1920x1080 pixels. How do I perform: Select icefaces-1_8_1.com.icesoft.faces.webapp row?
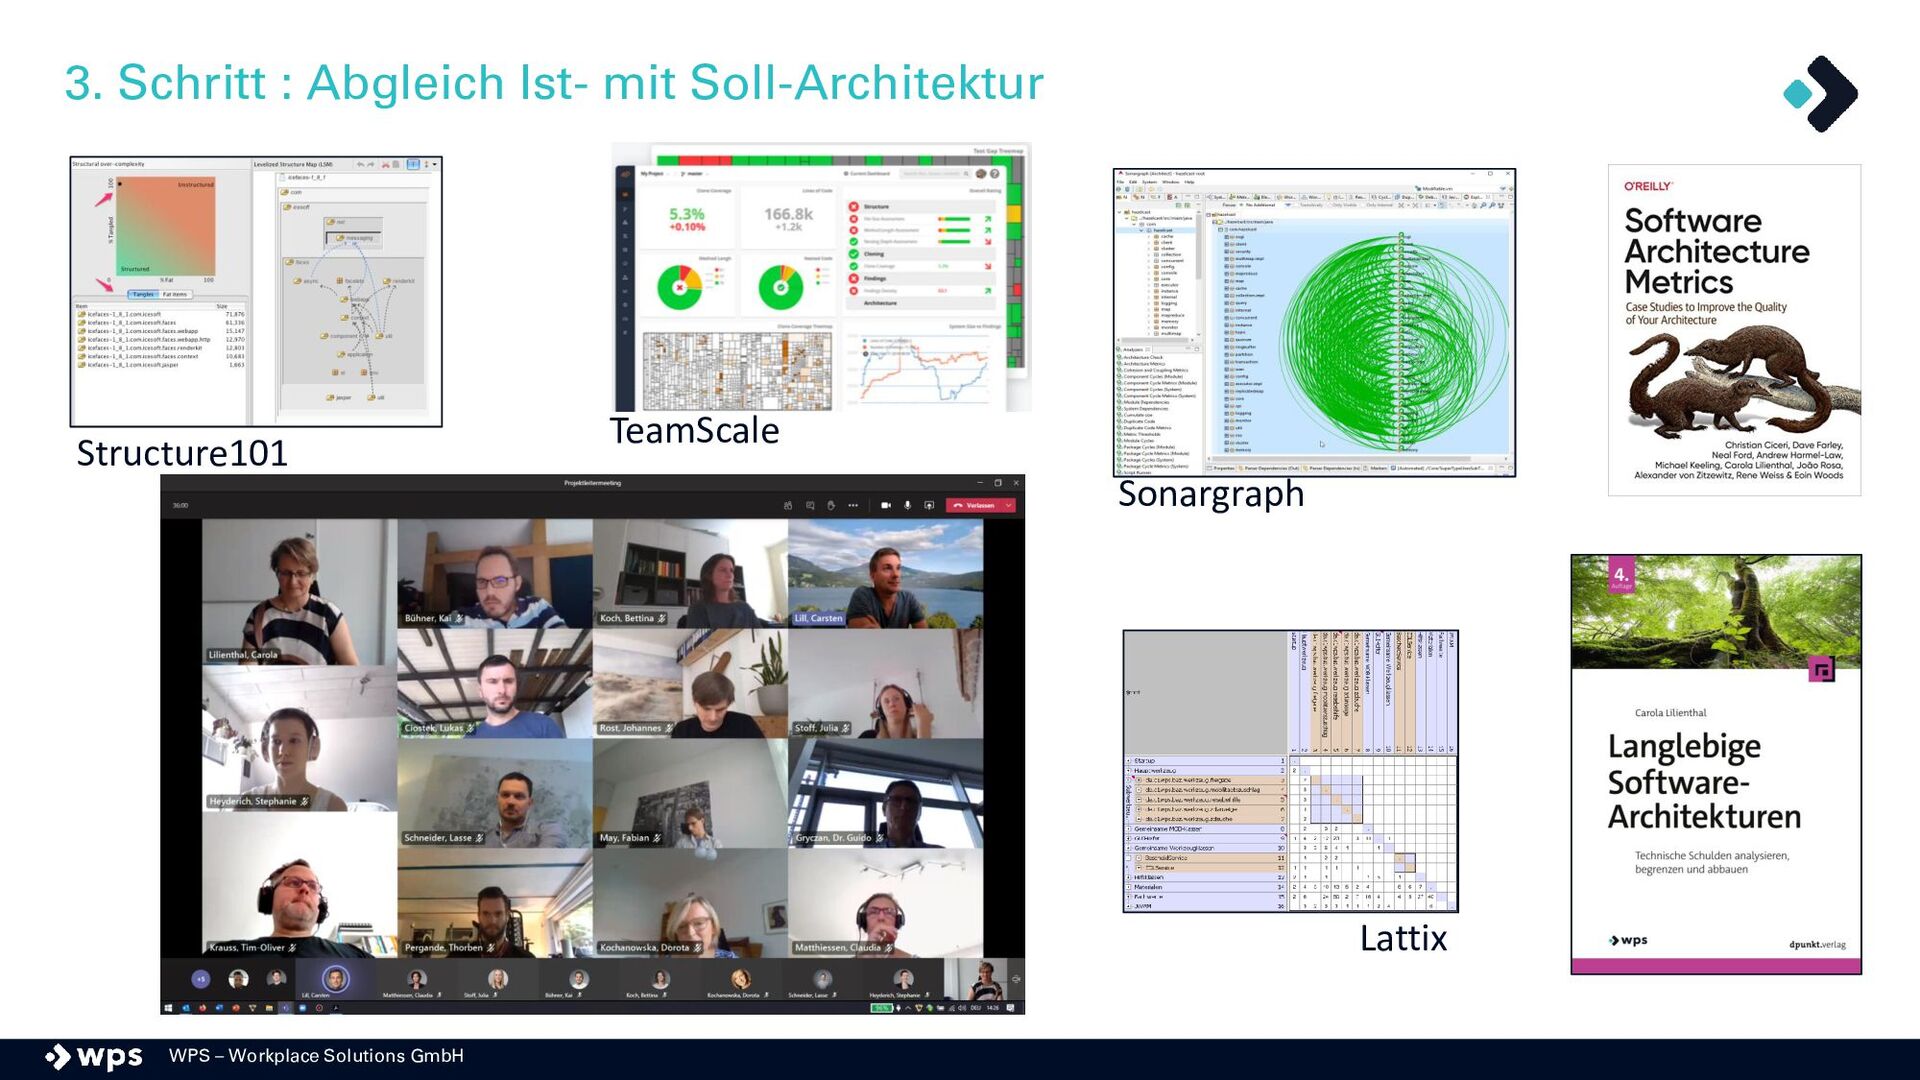[161, 331]
